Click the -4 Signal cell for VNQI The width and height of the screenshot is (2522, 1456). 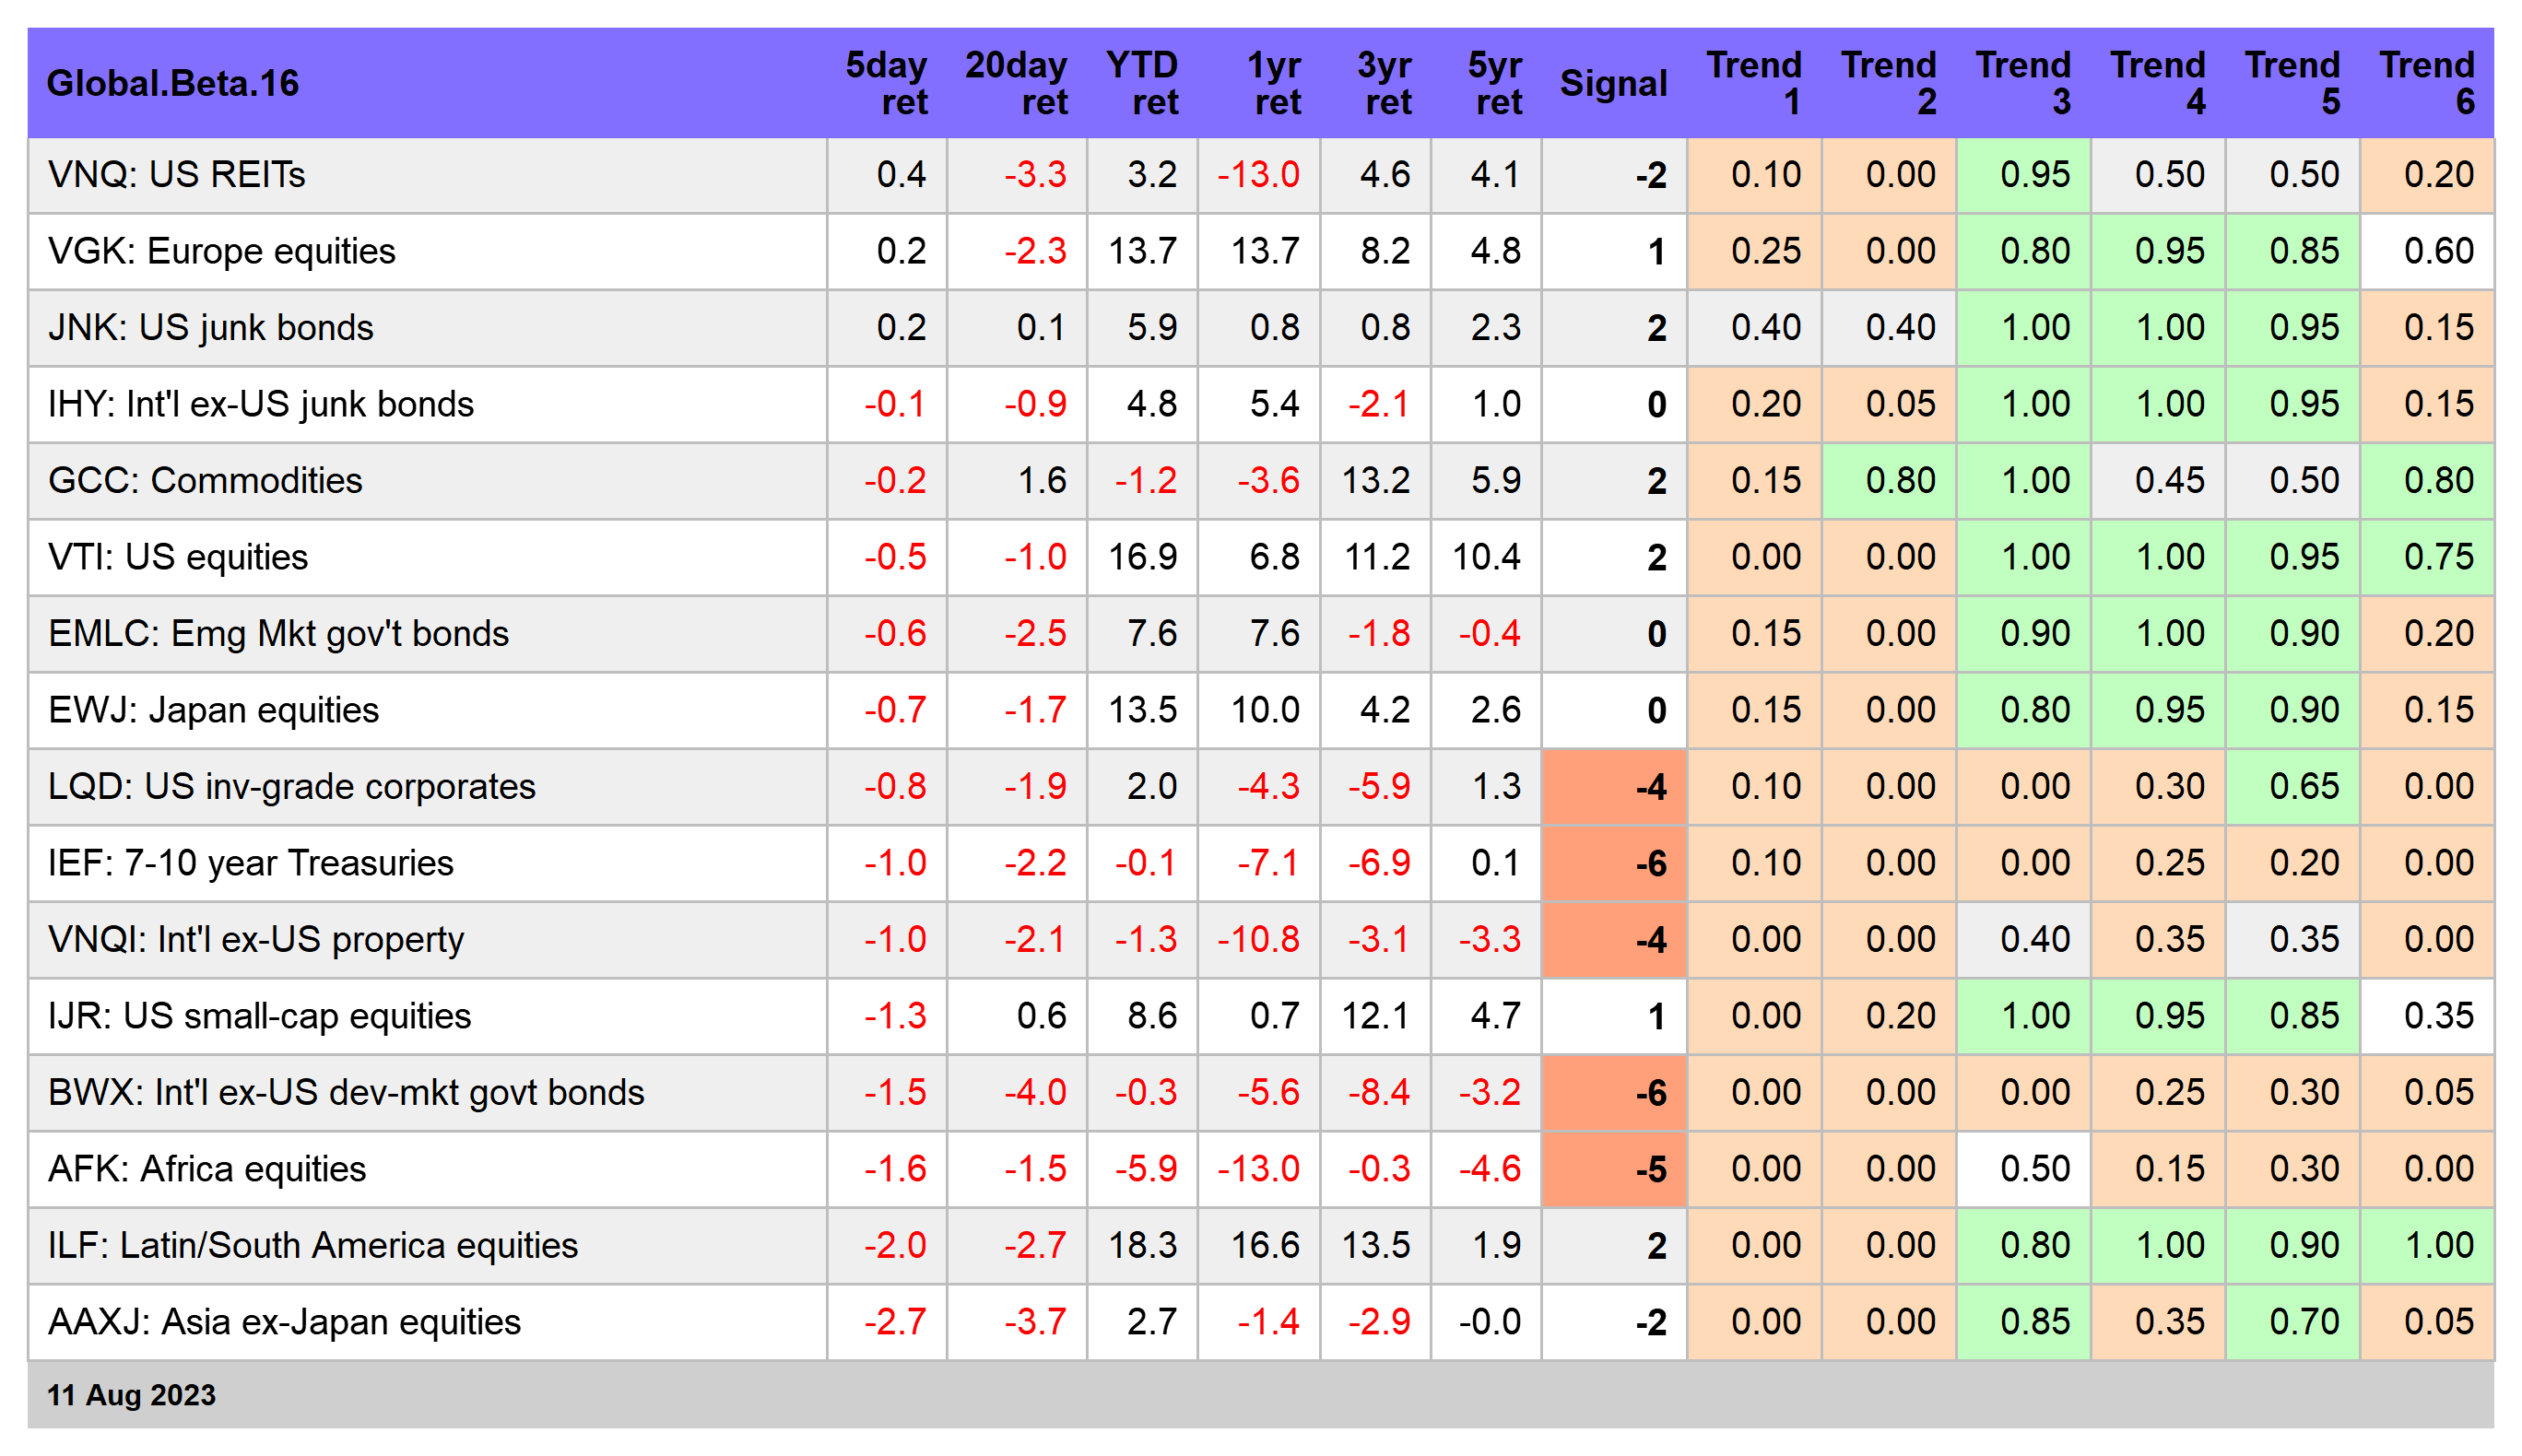1614,940
